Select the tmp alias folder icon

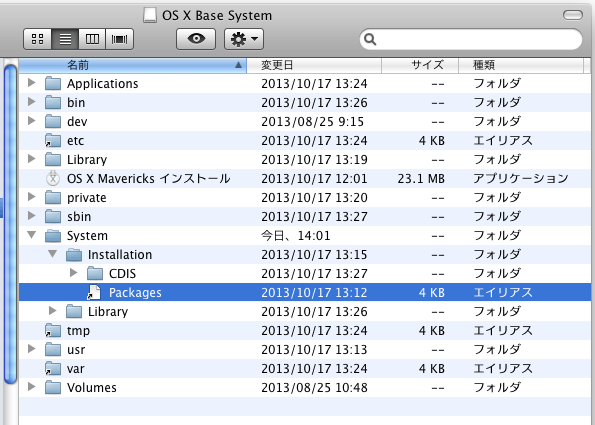point(53,330)
